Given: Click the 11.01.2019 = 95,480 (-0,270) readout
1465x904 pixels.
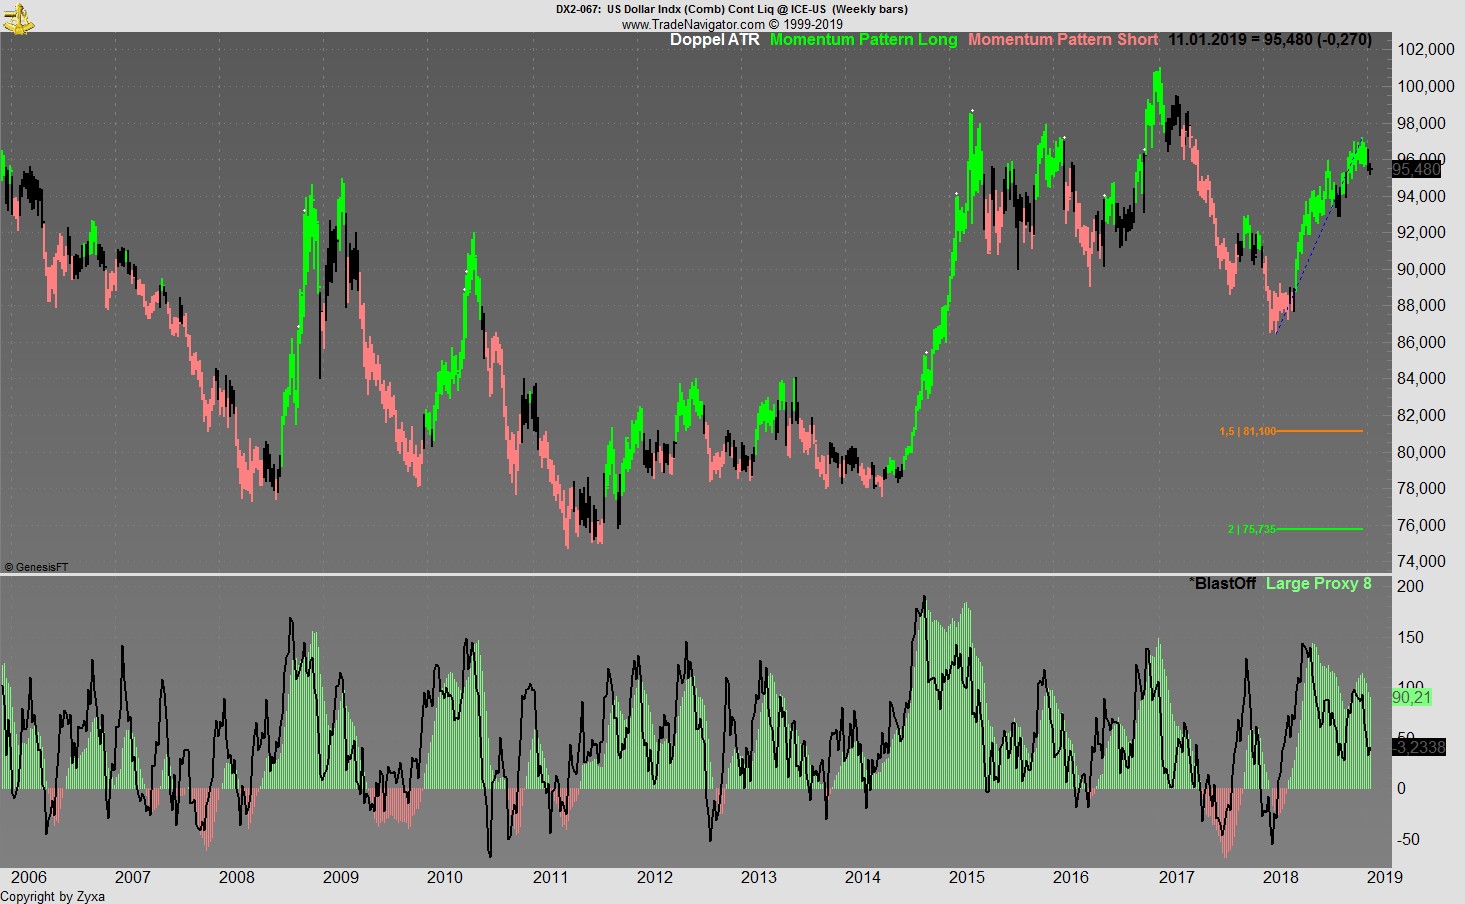Looking at the screenshot, I should pyautogui.click(x=1270, y=40).
